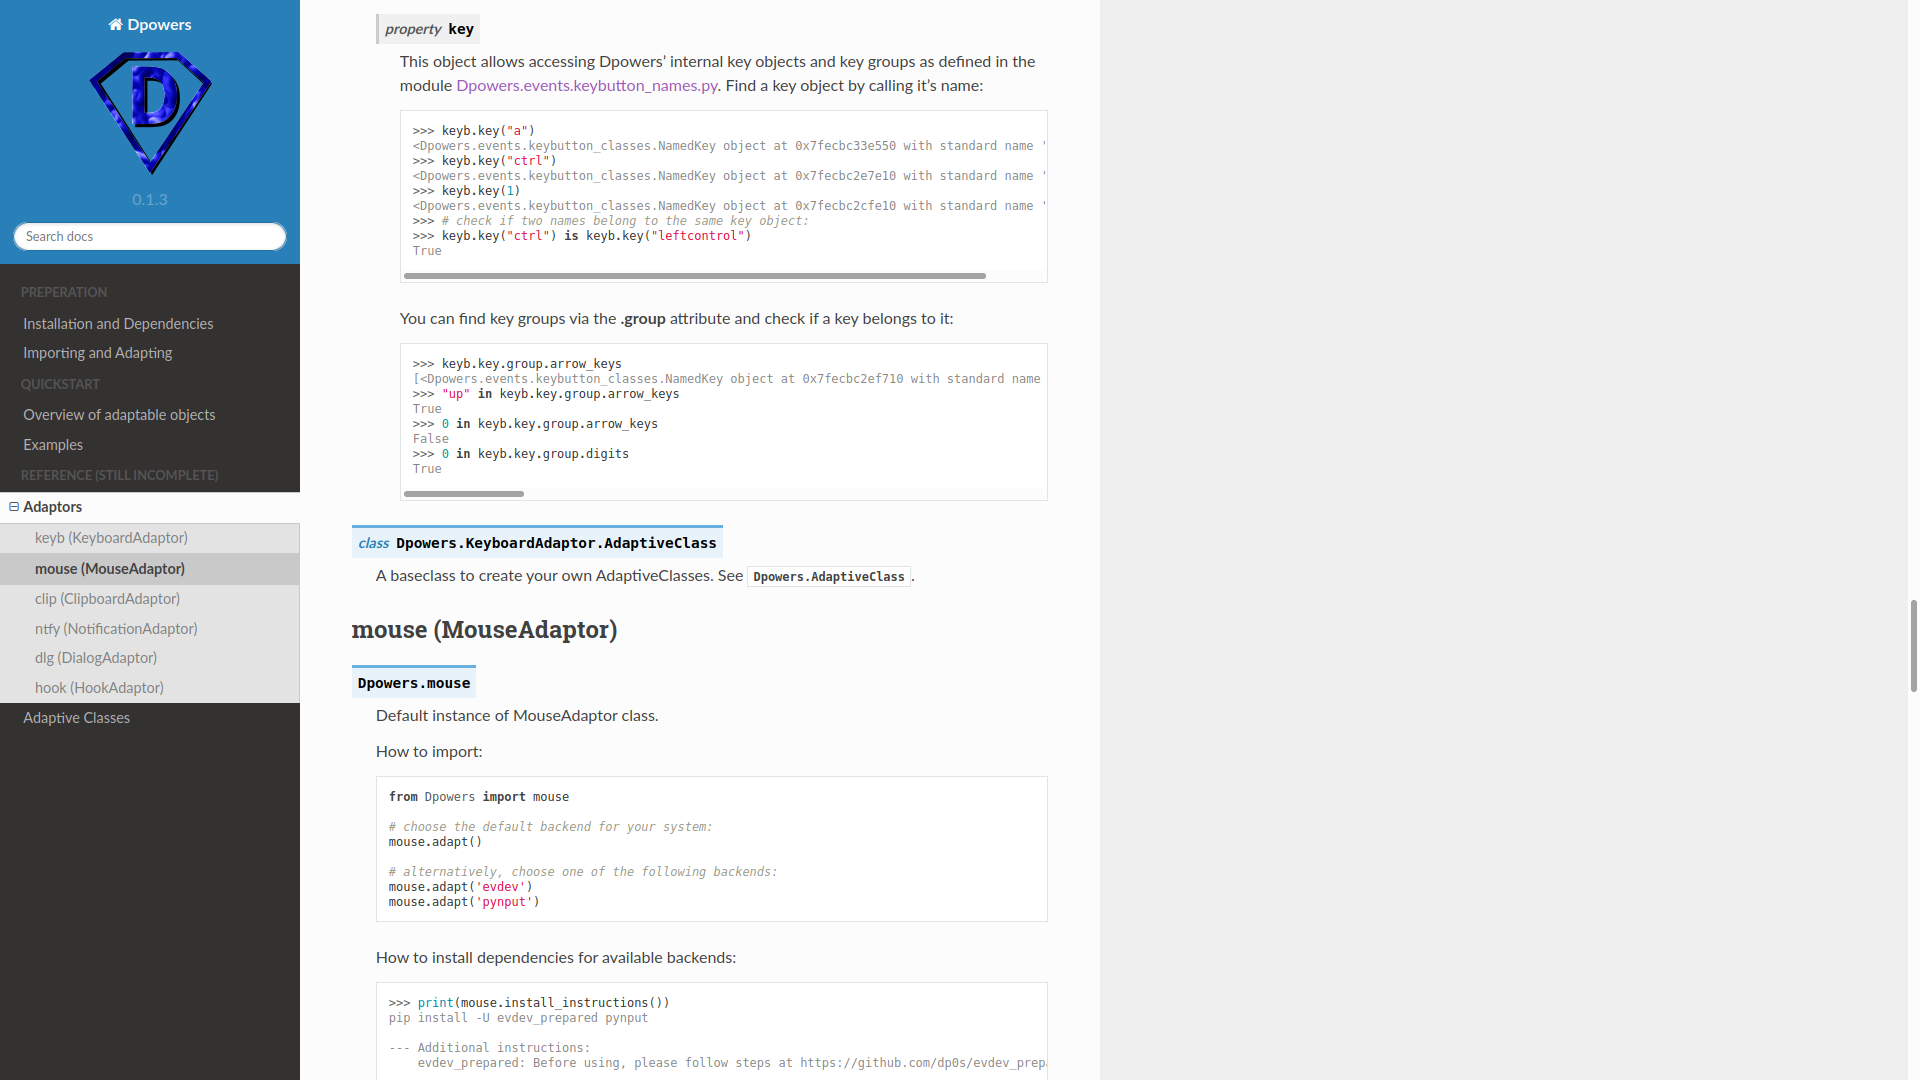Select keyb (KeyboardAdaptor) in sidebar

tap(111, 538)
